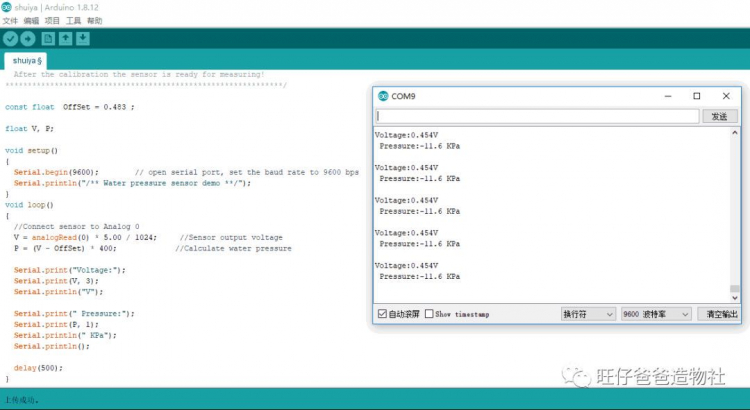Open the 工具 menu
This screenshot has height=410, width=750.
73,21
